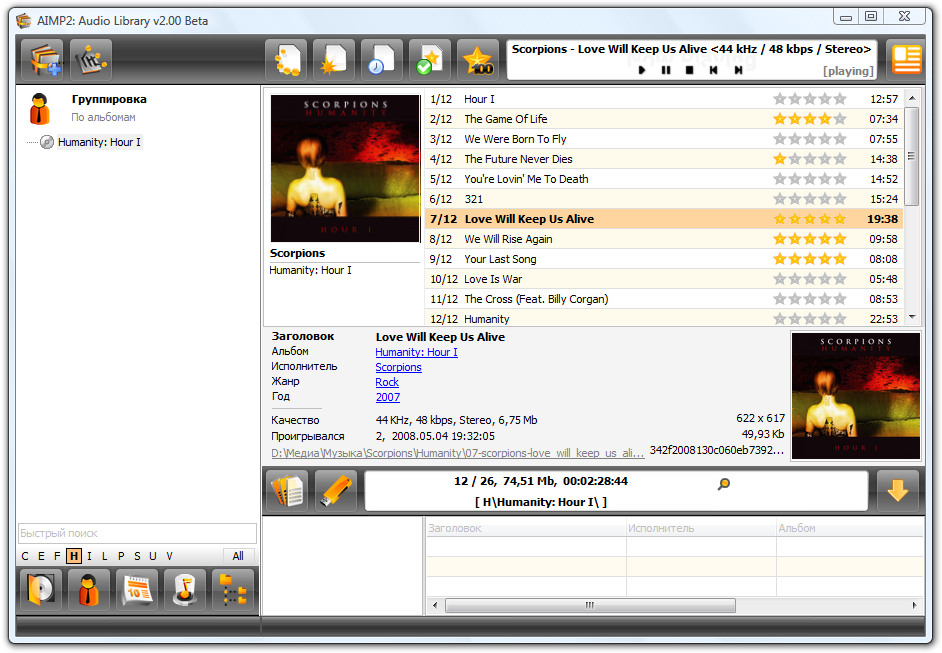
Task: Open the recently played clock document icon
Action: pos(382,60)
